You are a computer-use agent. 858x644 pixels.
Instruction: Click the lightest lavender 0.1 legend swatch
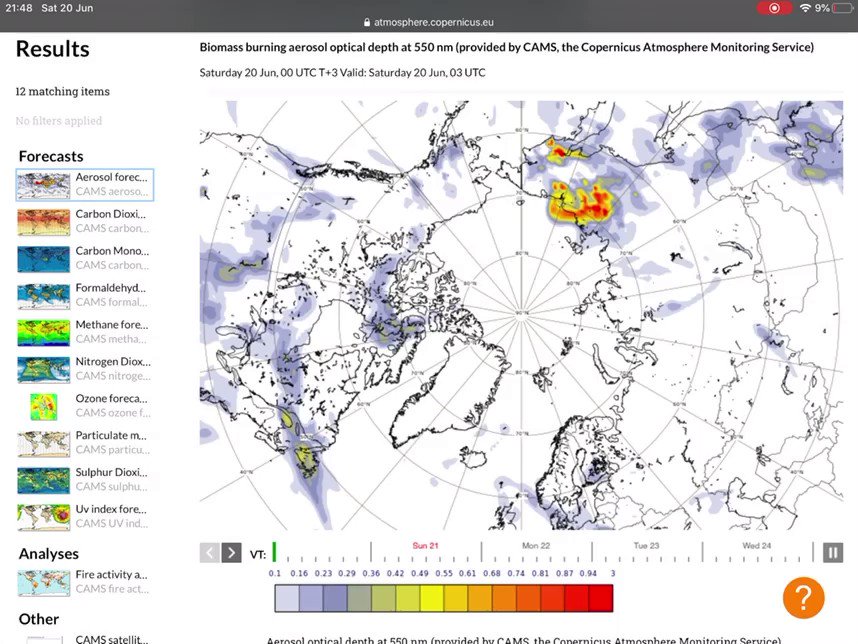[287, 597]
